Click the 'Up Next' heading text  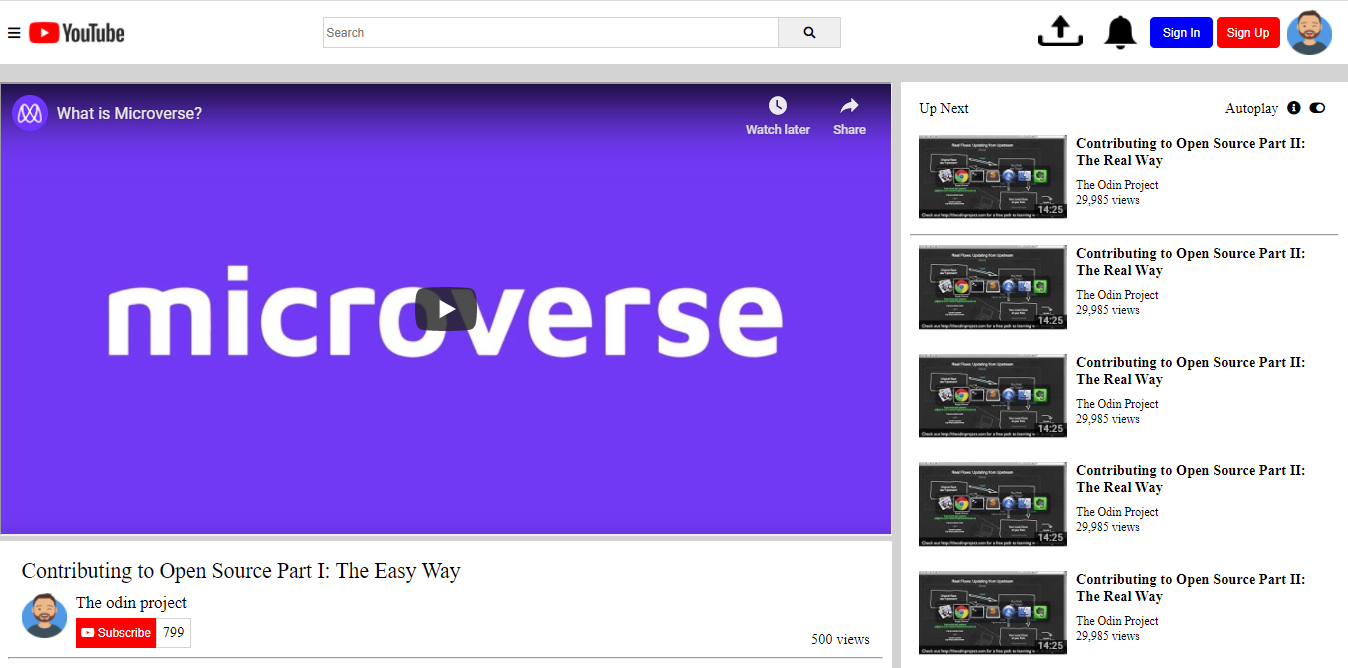(x=944, y=108)
